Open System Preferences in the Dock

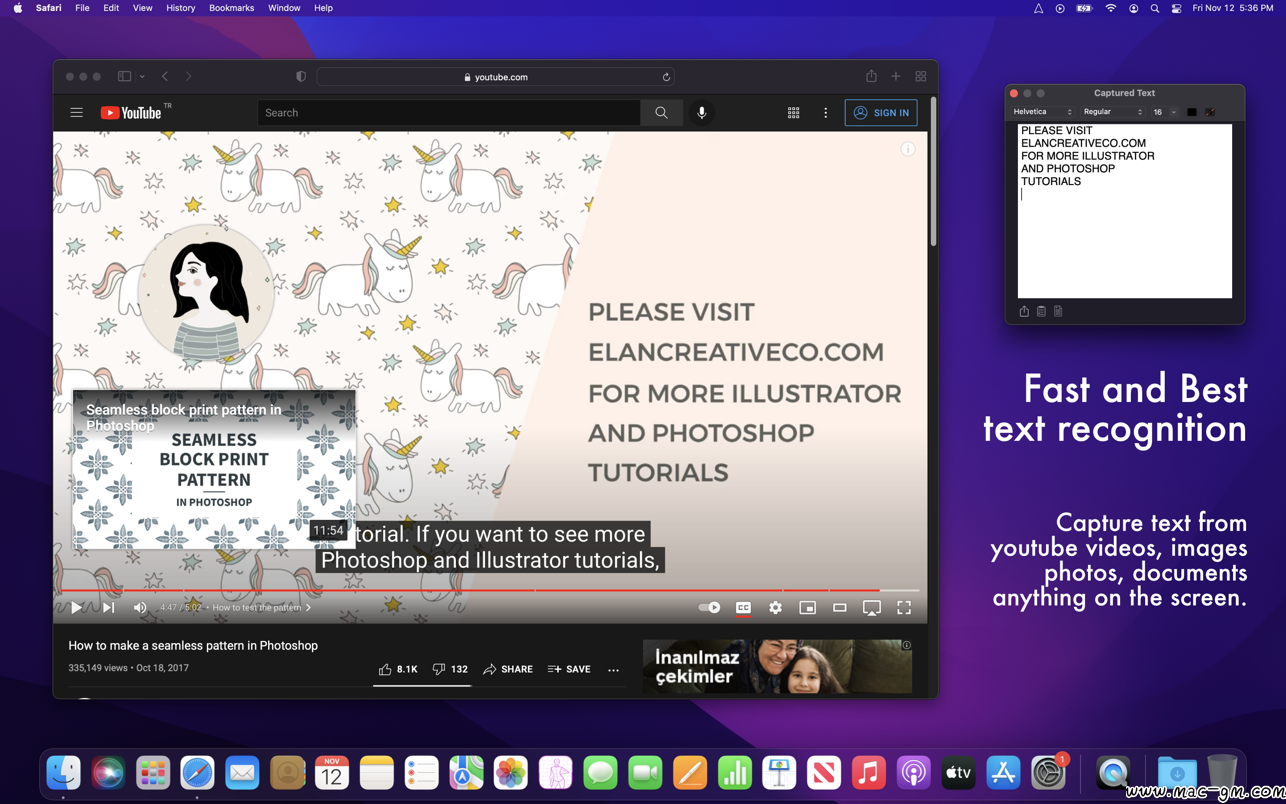pyautogui.click(x=1048, y=773)
